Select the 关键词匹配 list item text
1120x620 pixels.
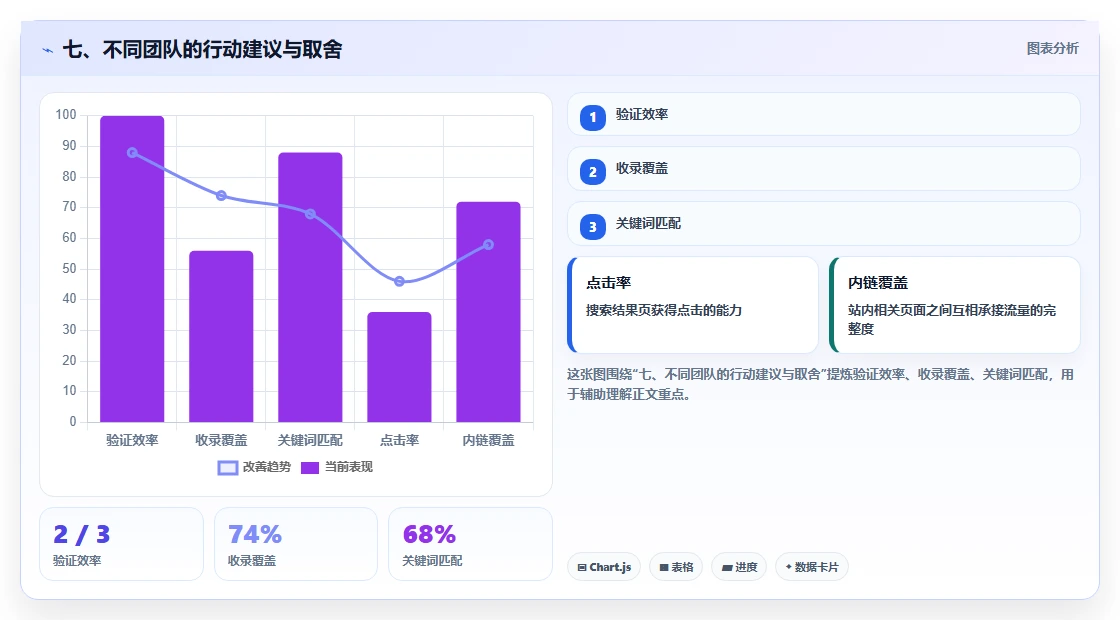coord(649,224)
